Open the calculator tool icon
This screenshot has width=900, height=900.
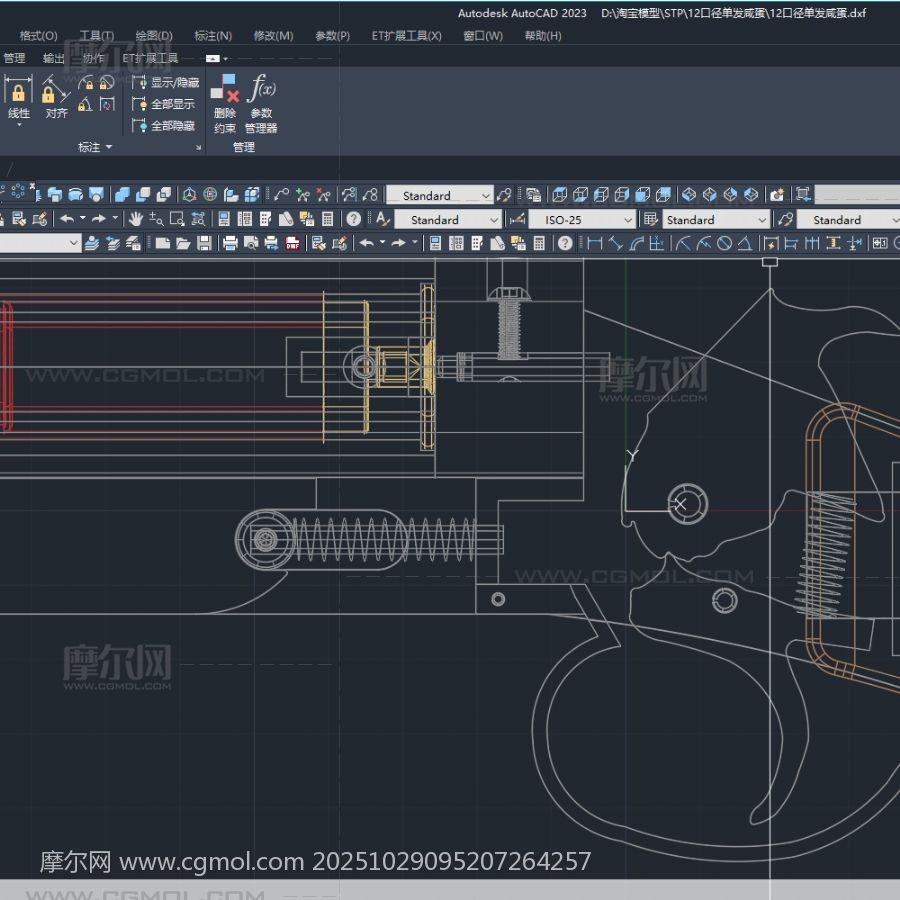coord(327,219)
